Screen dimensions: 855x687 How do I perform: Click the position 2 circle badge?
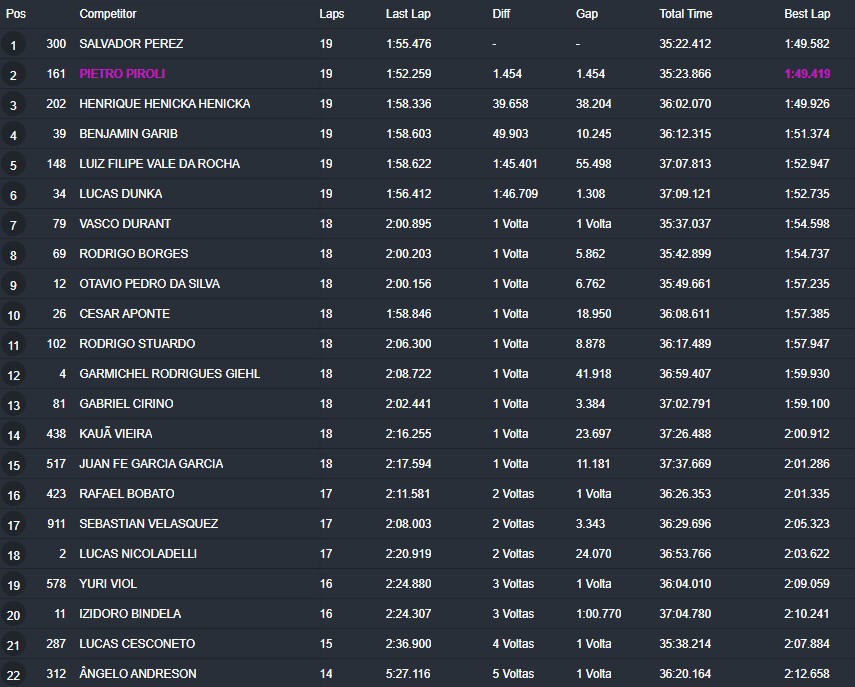click(x=13, y=75)
